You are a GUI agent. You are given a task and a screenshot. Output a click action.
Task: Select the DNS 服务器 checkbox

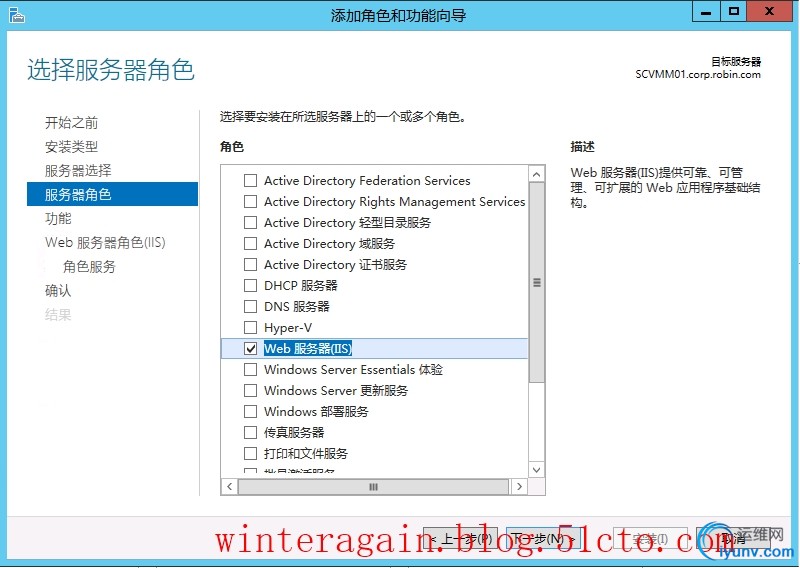251,306
